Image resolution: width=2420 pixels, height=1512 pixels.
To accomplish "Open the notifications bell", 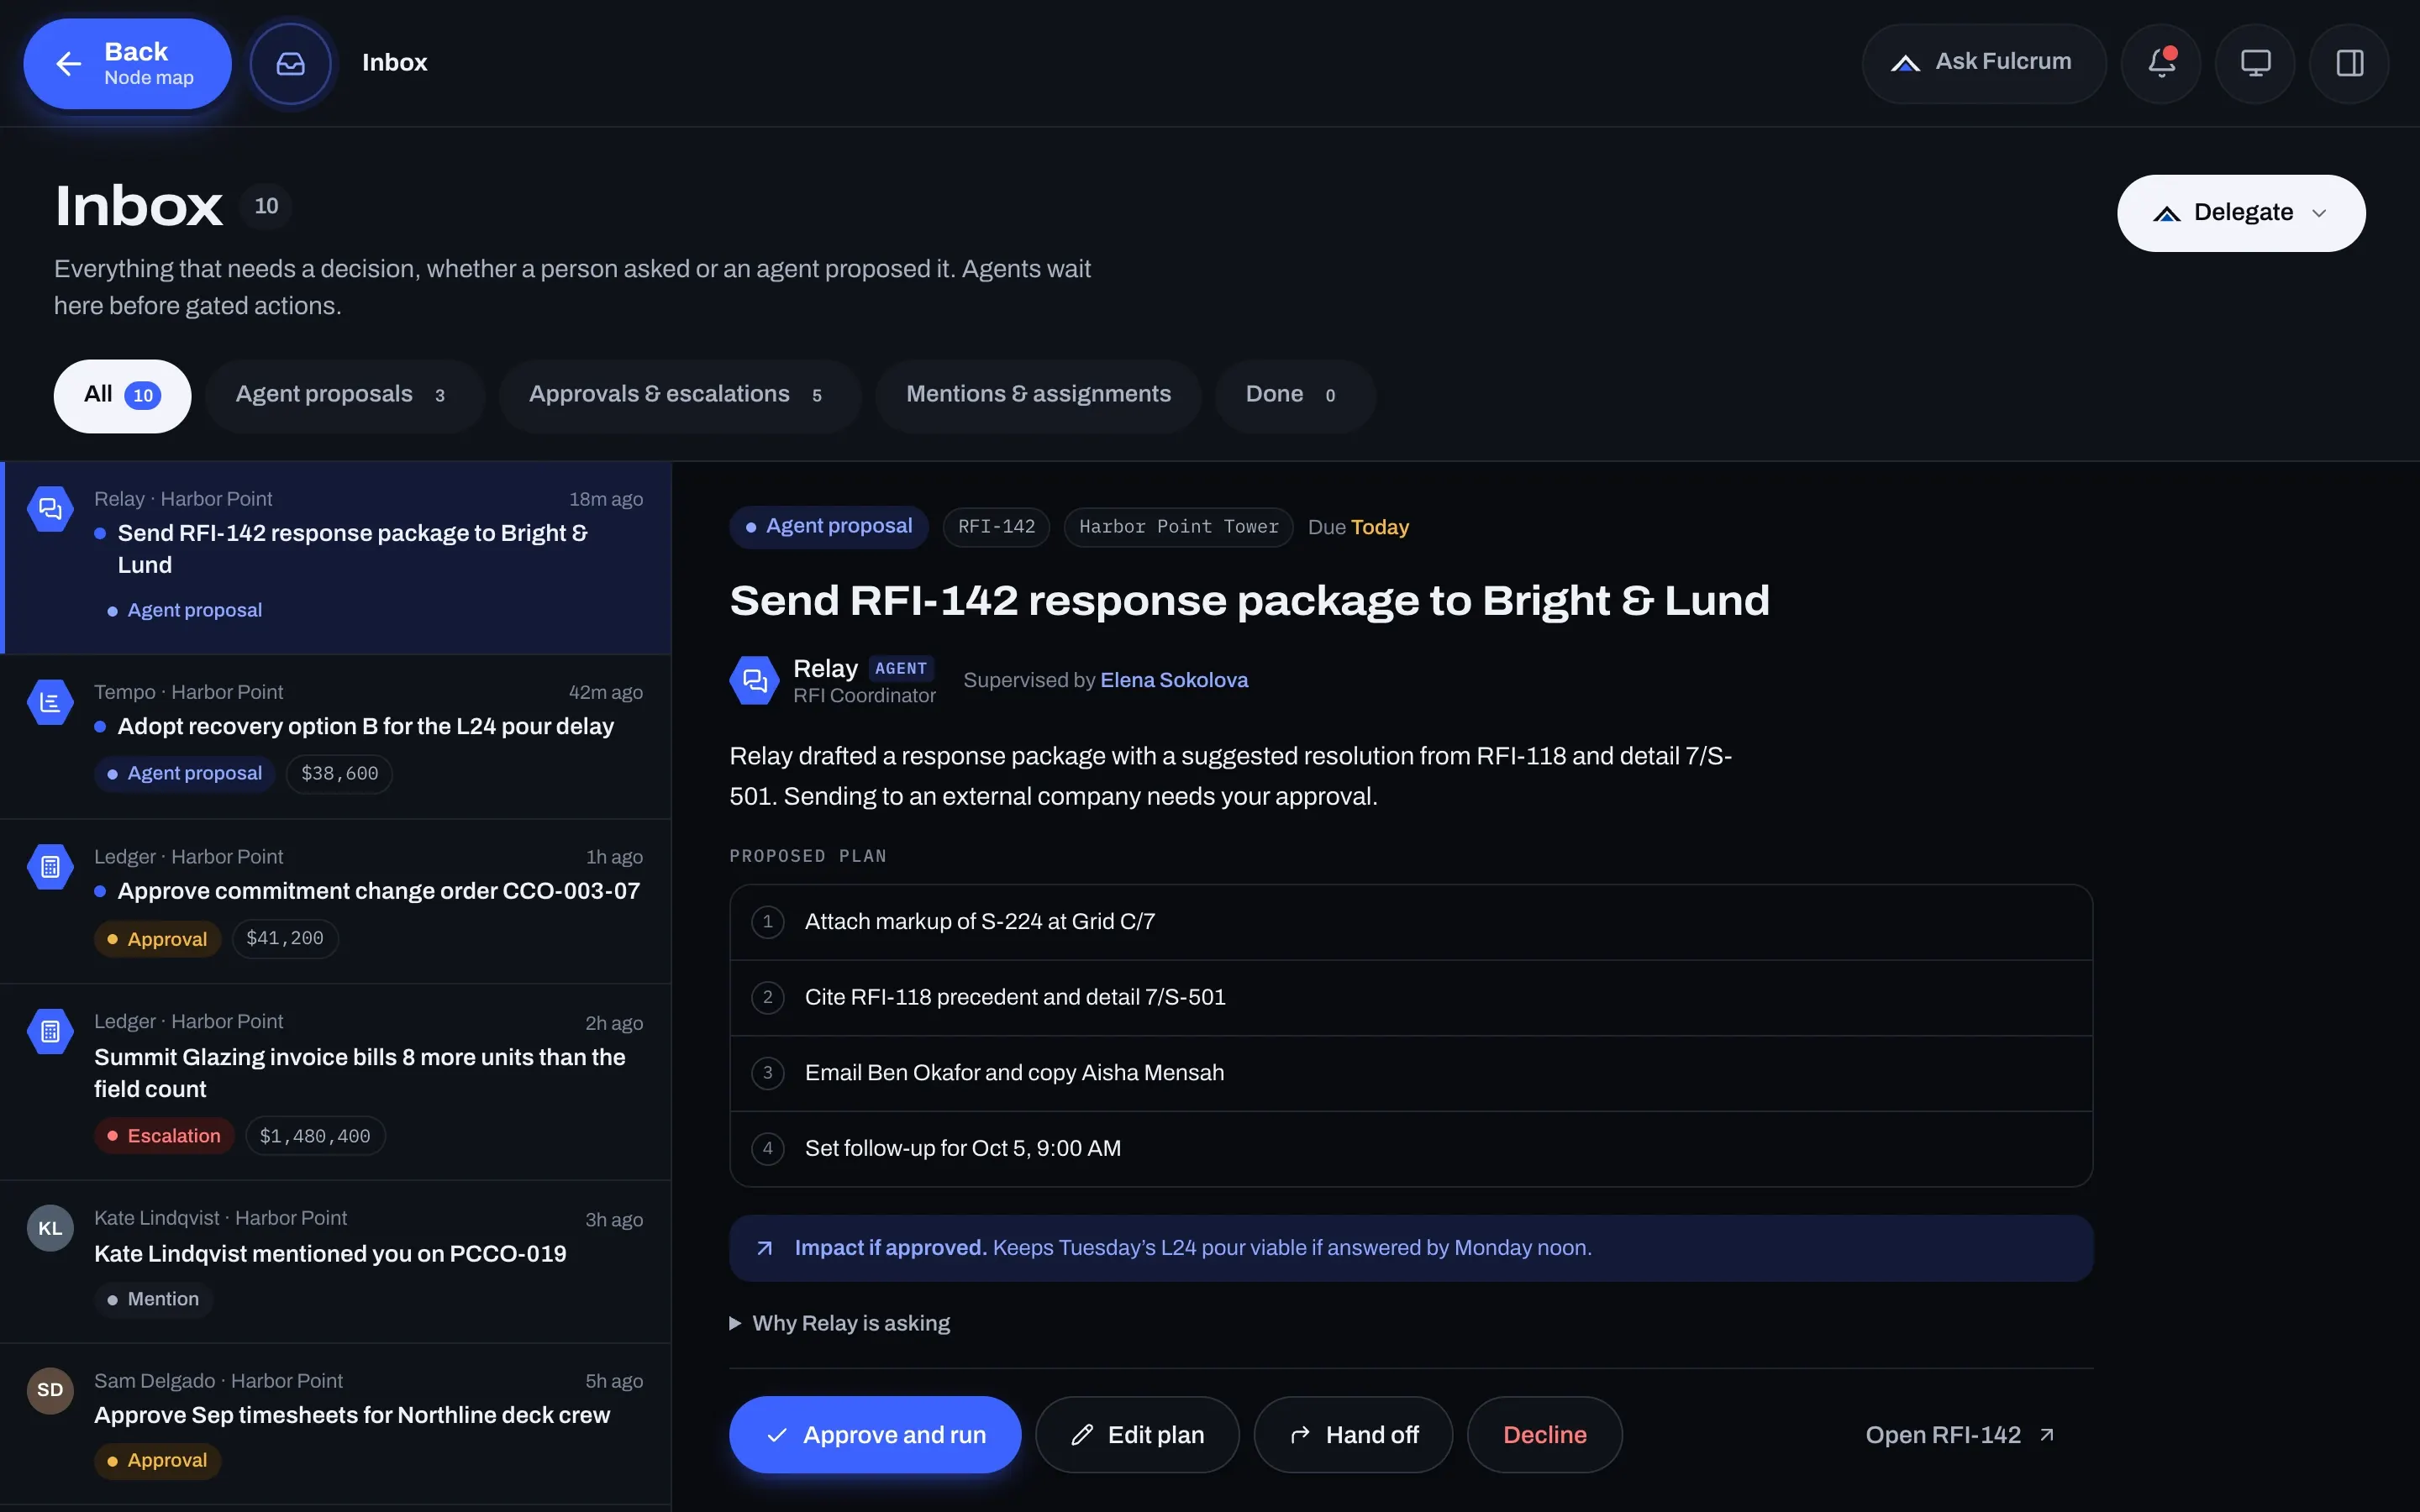I will (x=2161, y=64).
